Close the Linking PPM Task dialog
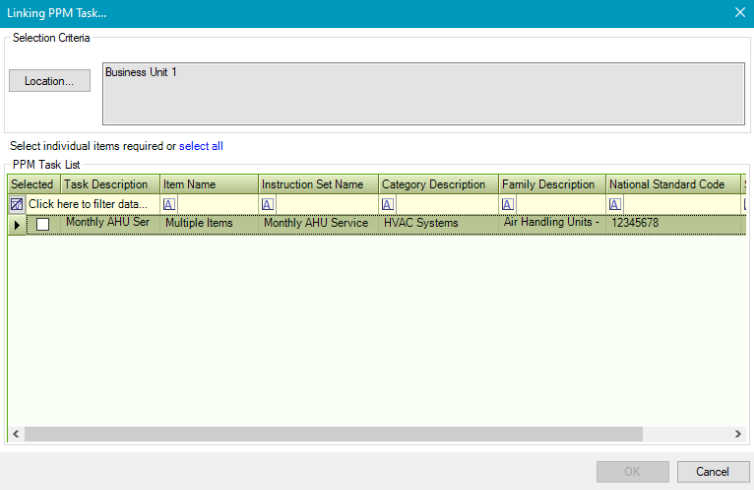Viewport: 754px width, 490px height. pos(740,12)
